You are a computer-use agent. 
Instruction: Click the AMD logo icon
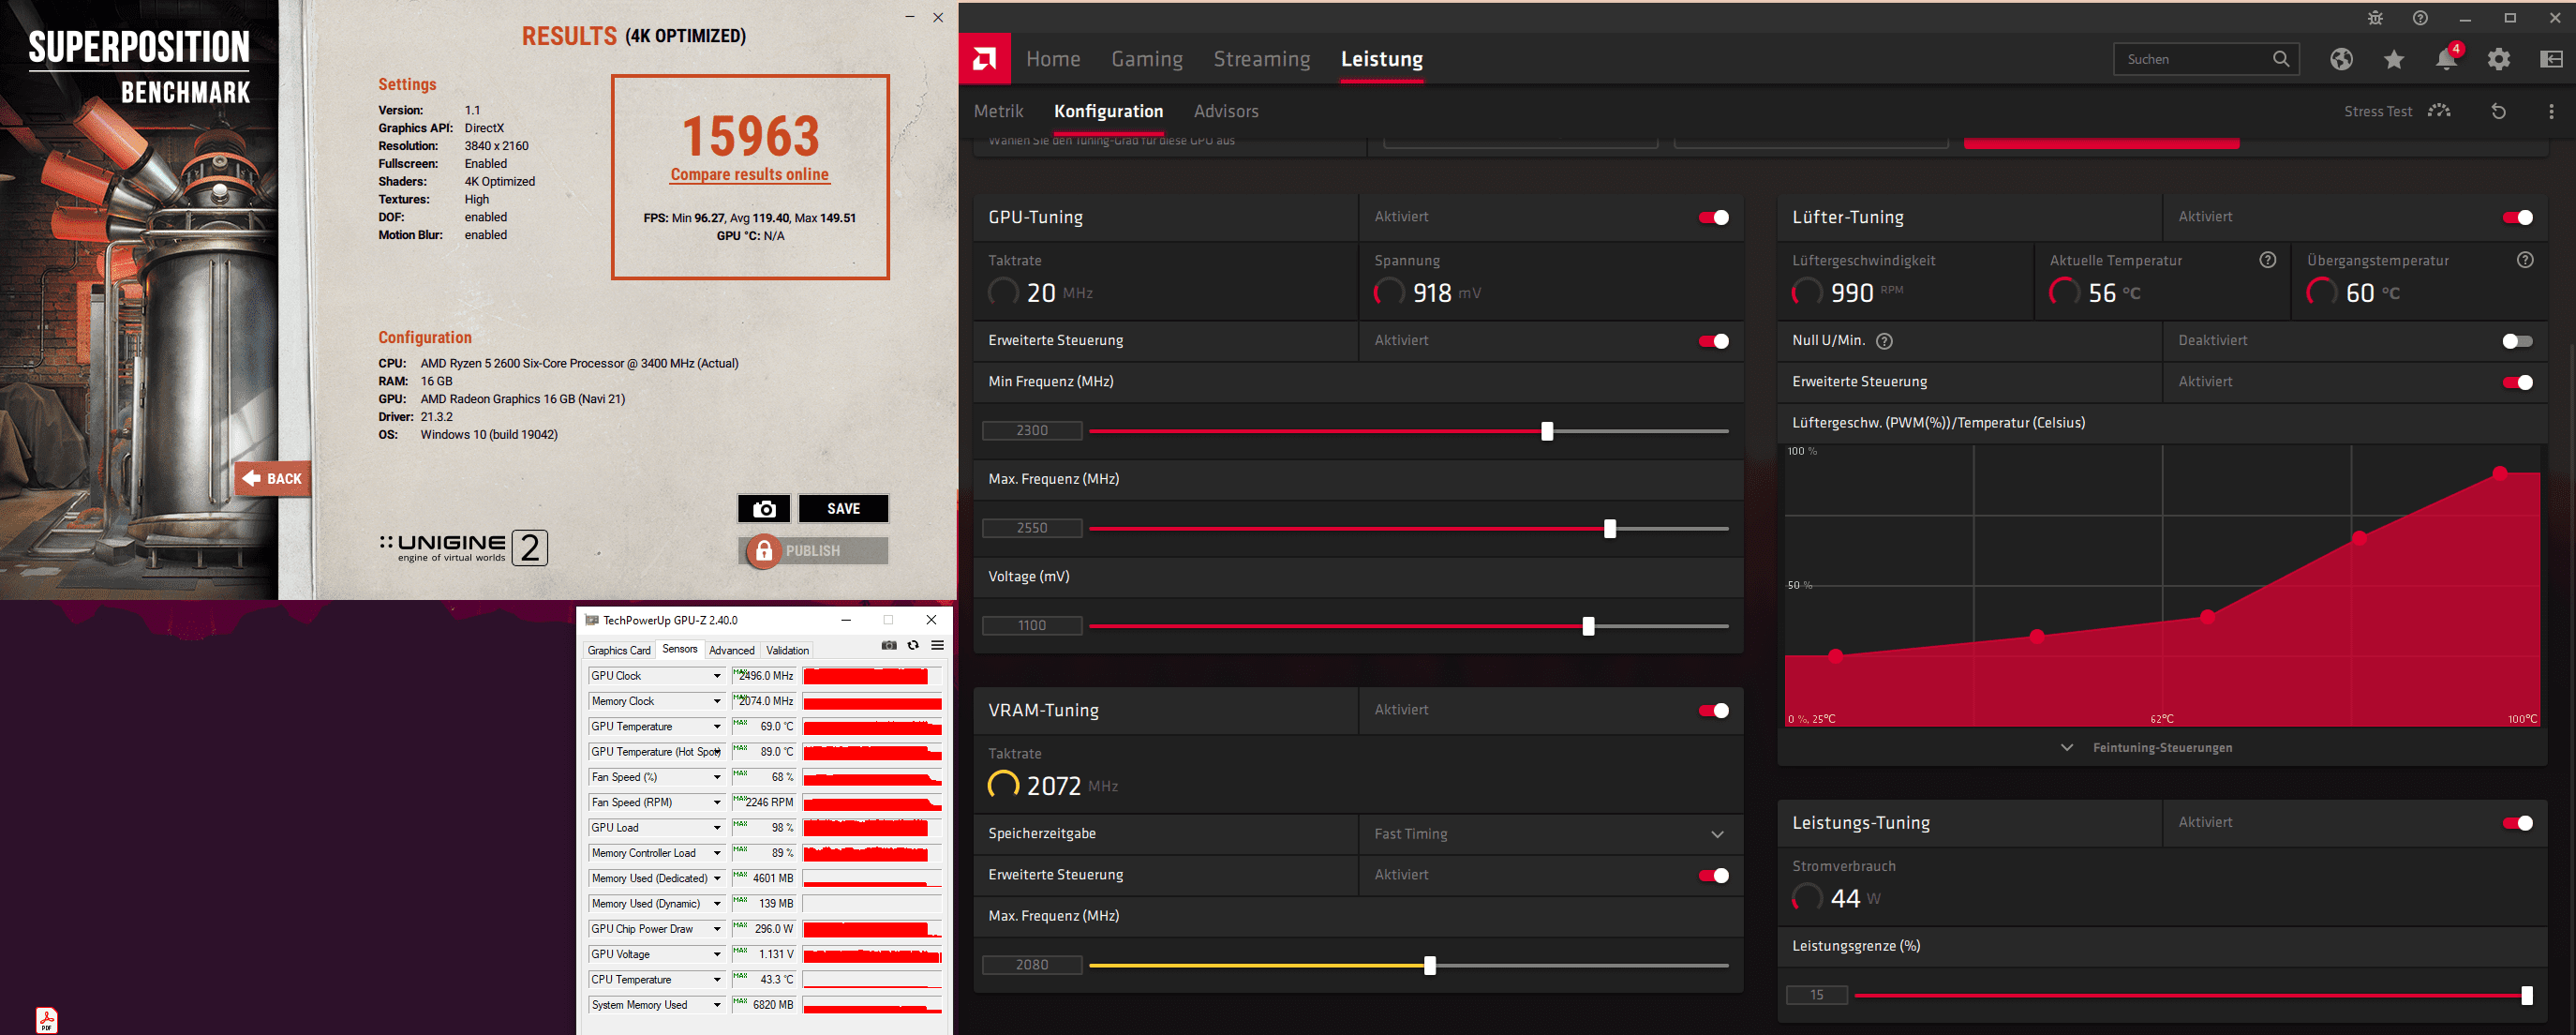[984, 59]
